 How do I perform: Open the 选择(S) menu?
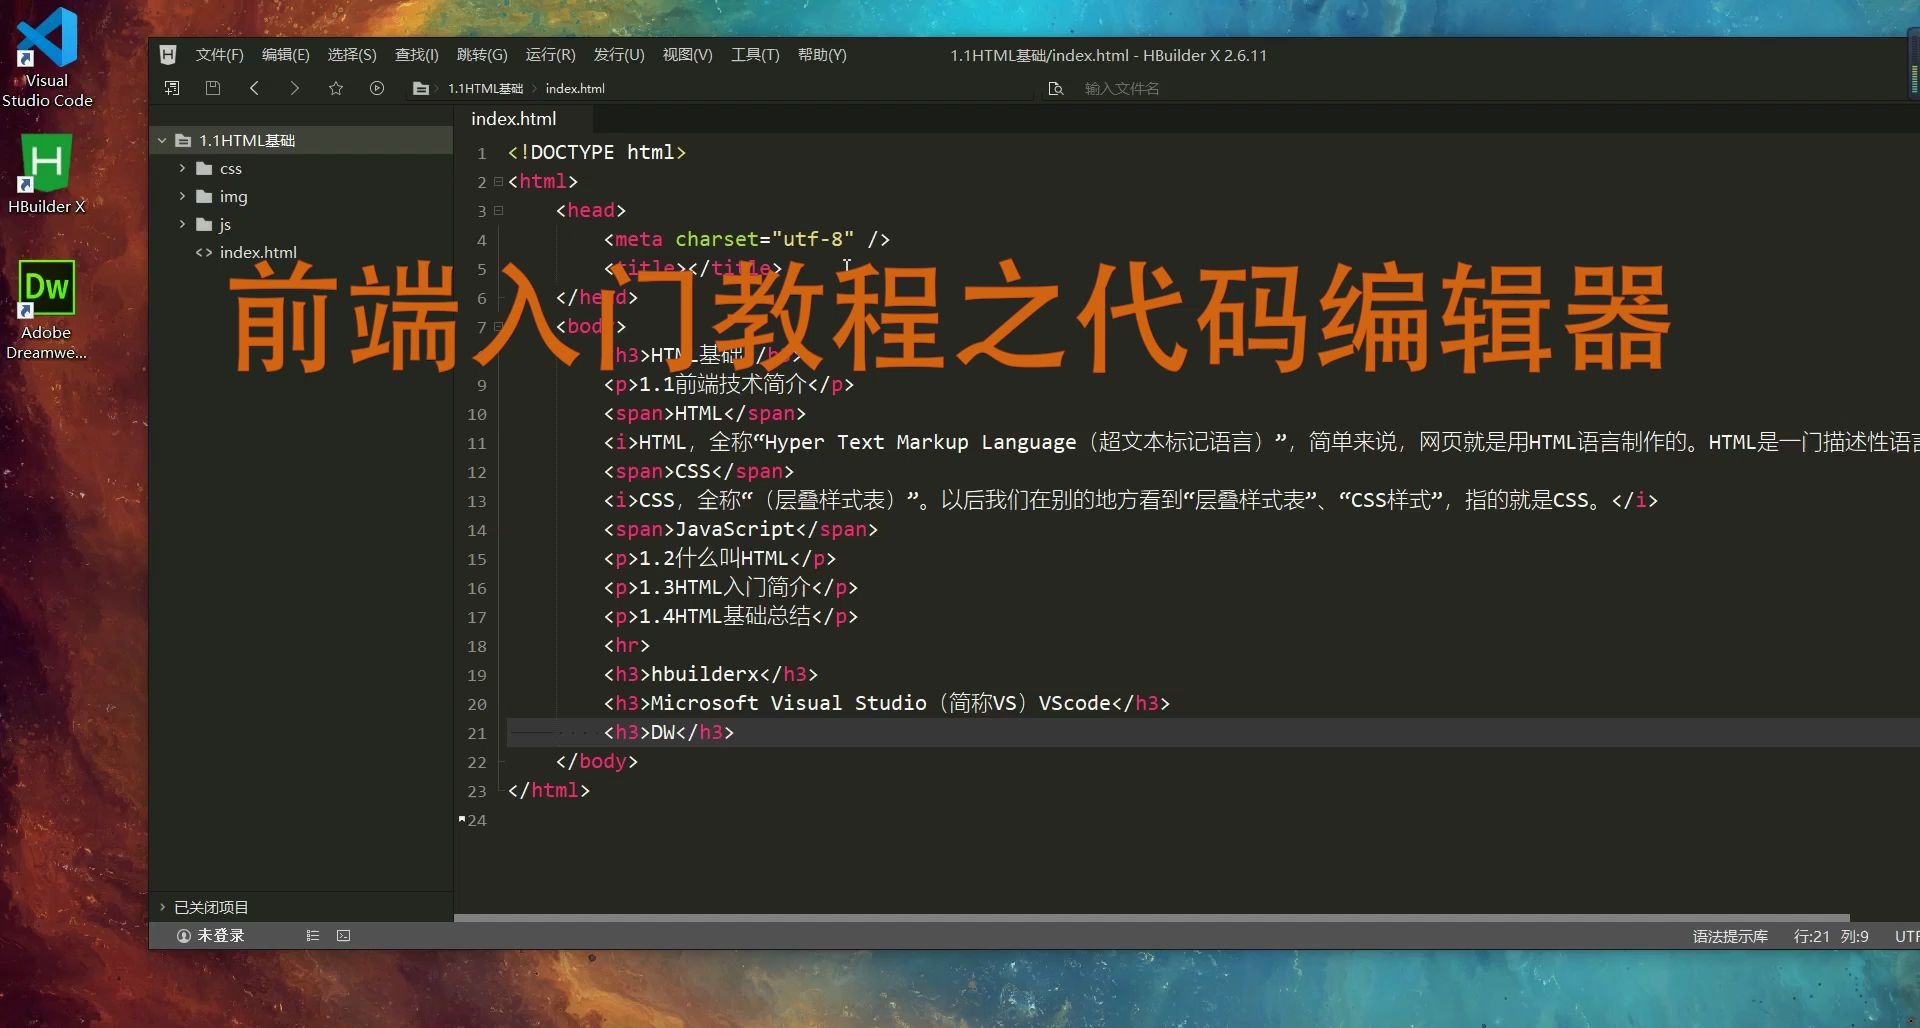[x=352, y=55]
